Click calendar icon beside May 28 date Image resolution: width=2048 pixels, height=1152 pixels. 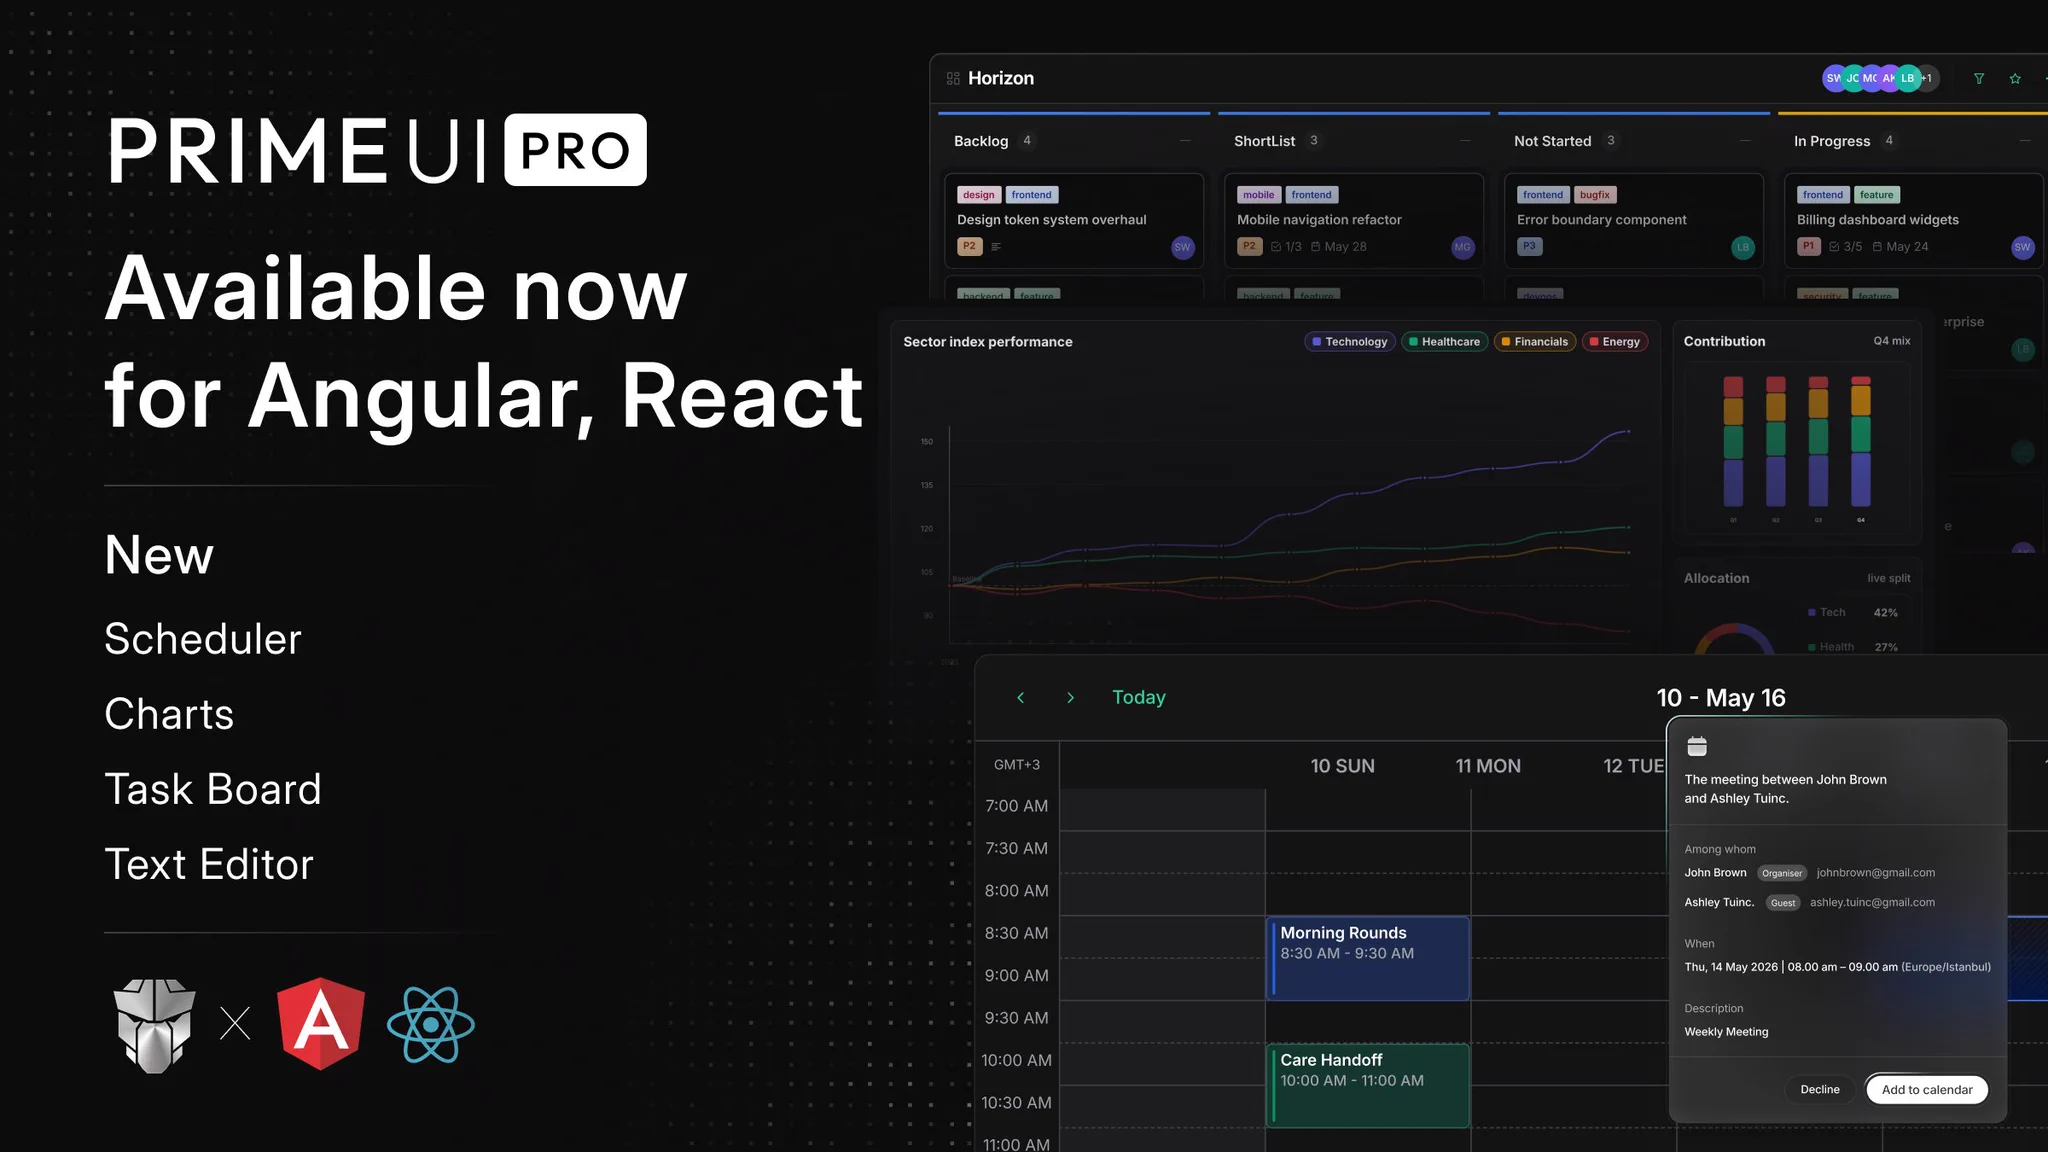(1316, 246)
